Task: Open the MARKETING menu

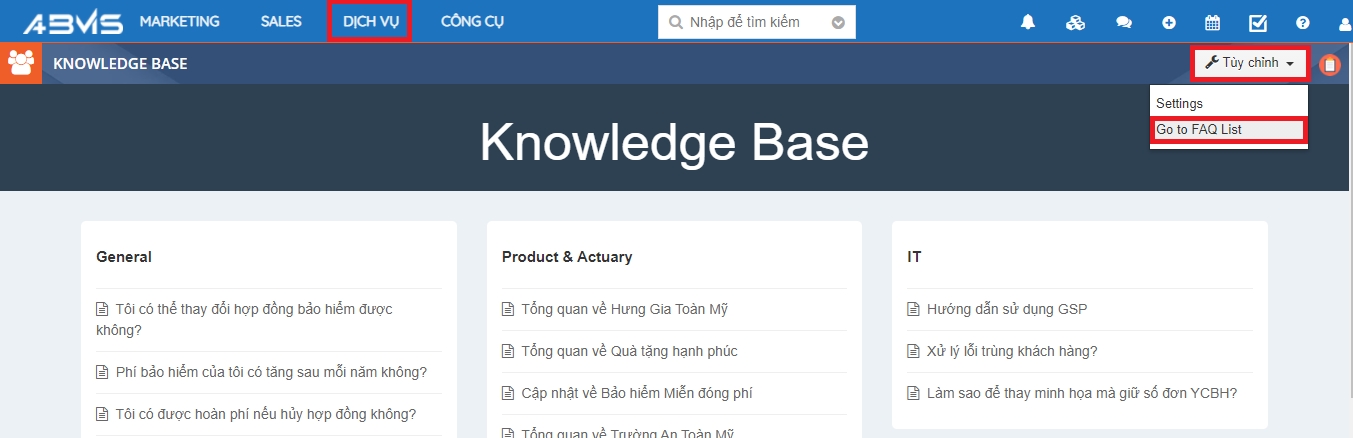Action: point(180,22)
